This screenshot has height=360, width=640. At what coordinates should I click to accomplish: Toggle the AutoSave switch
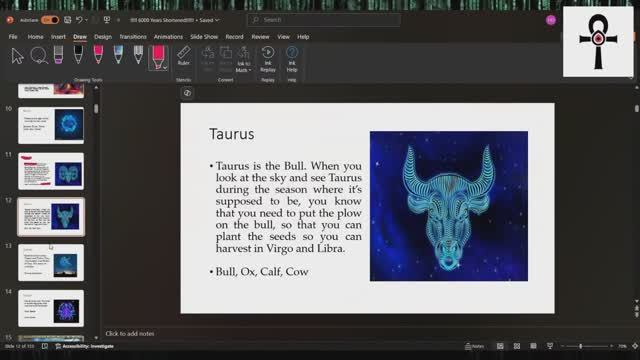point(50,20)
